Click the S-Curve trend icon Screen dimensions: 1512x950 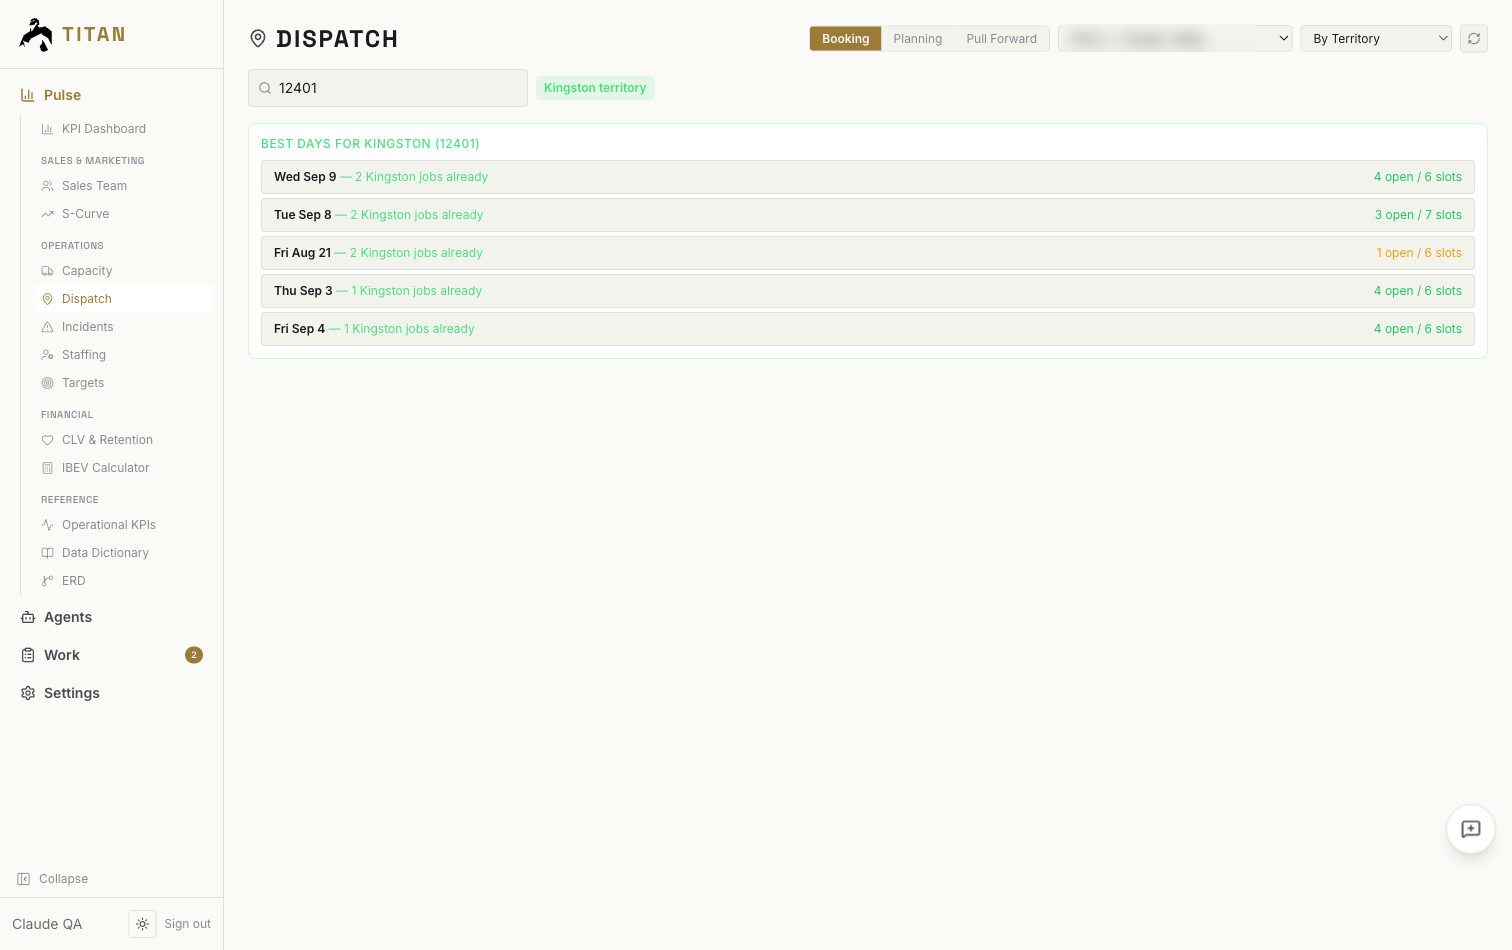47,214
